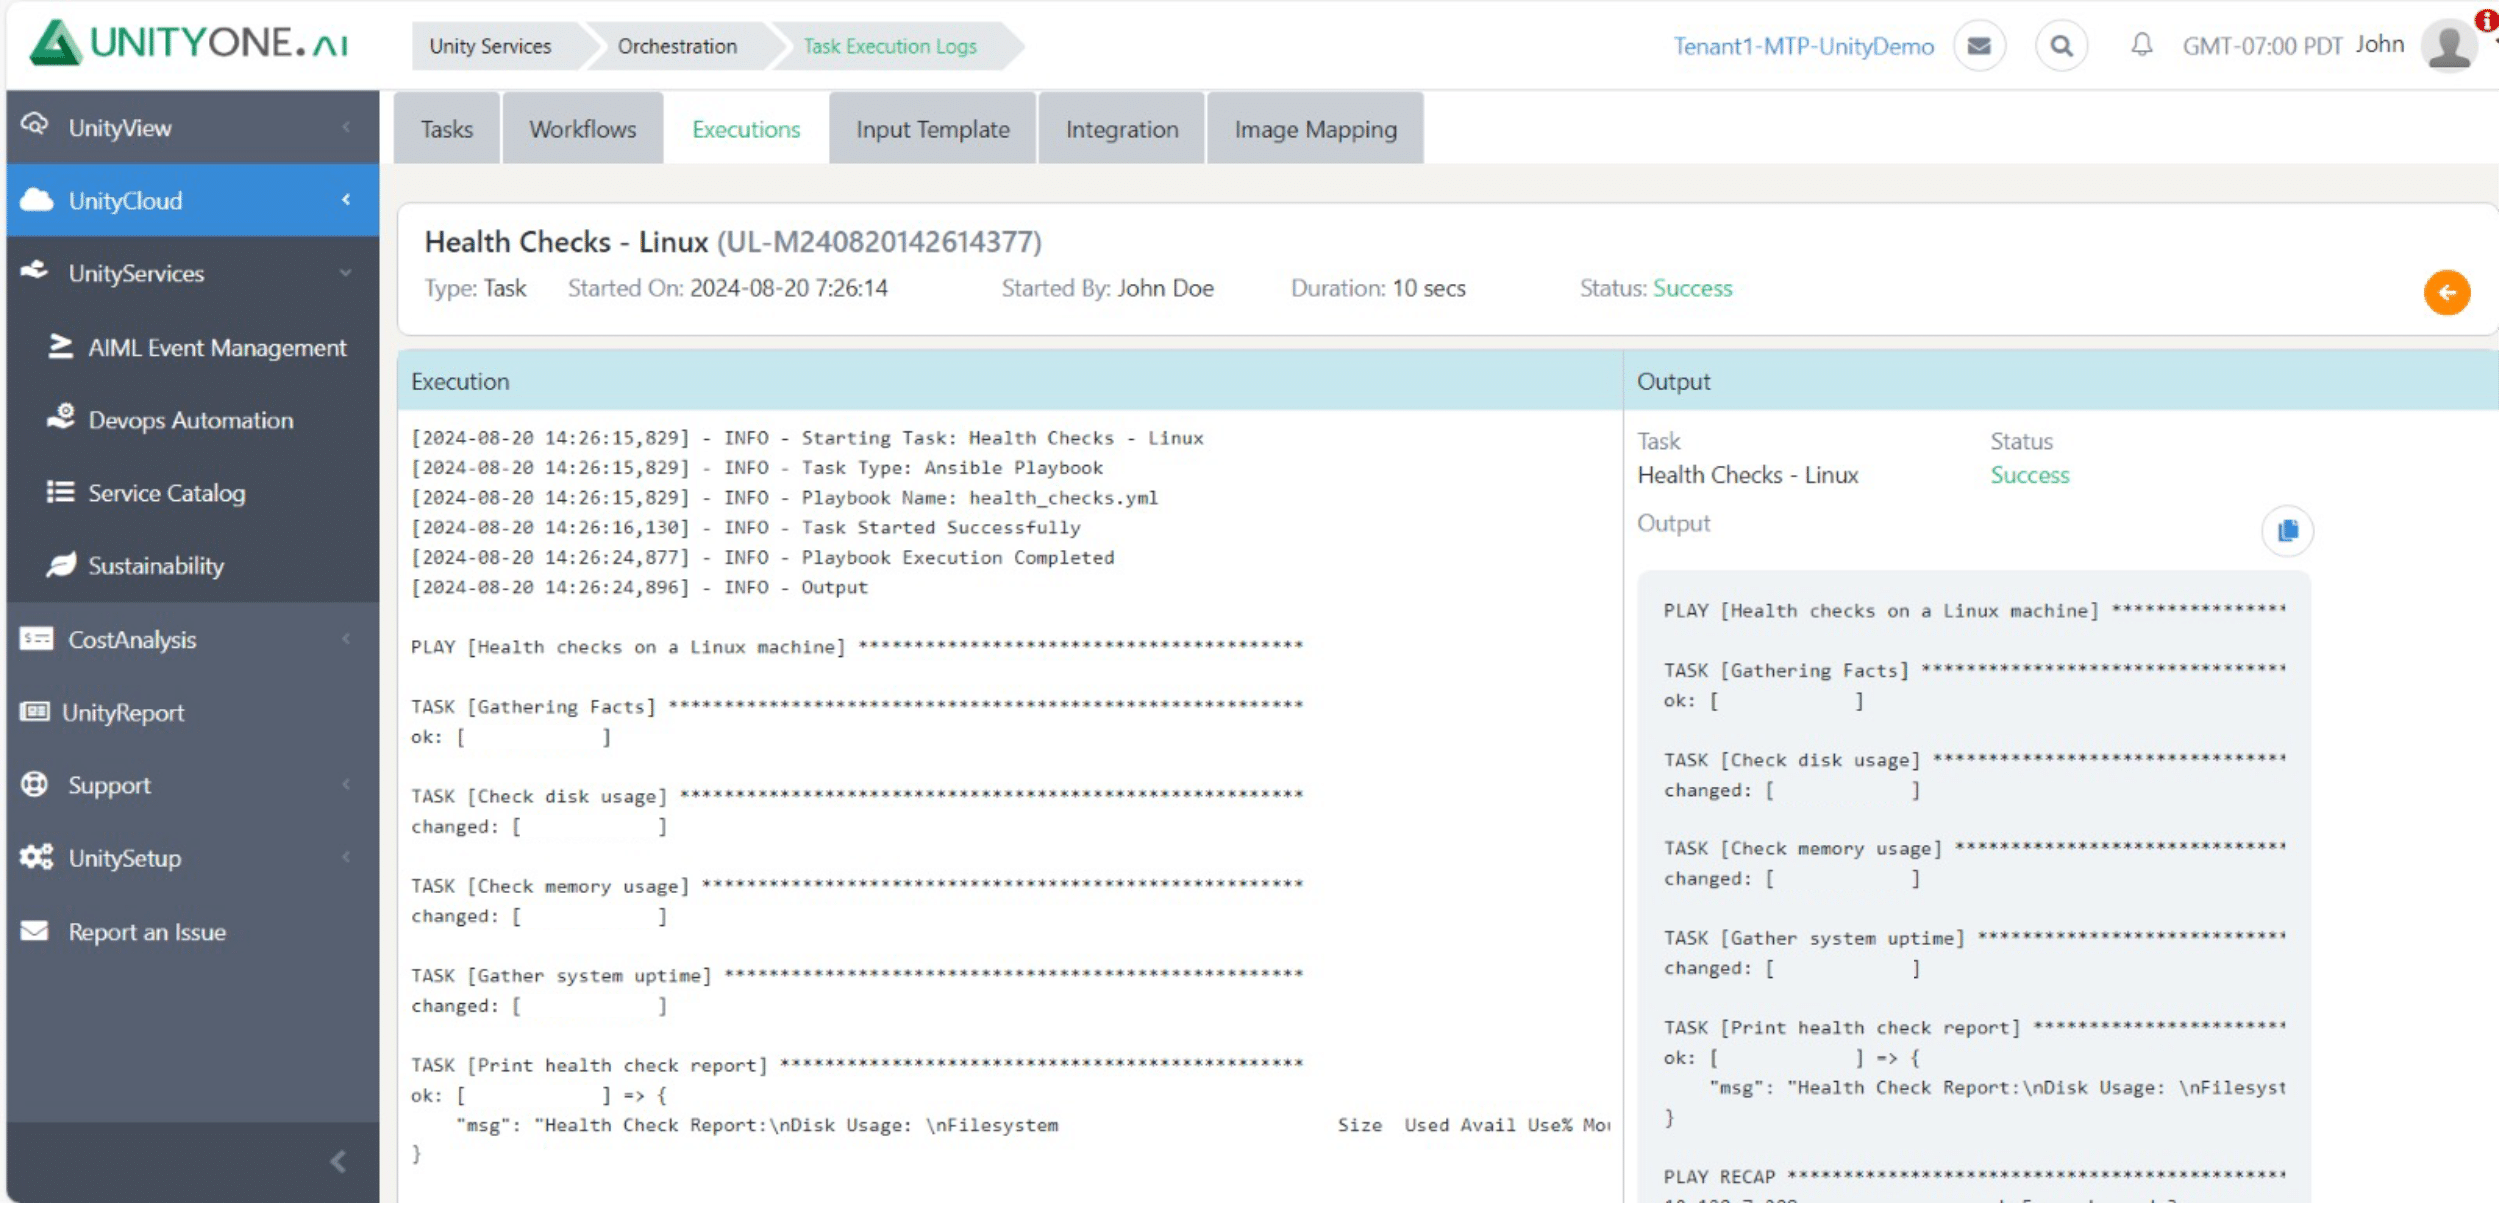Collapse the sidebar with bottom chevron

coord(338,1161)
